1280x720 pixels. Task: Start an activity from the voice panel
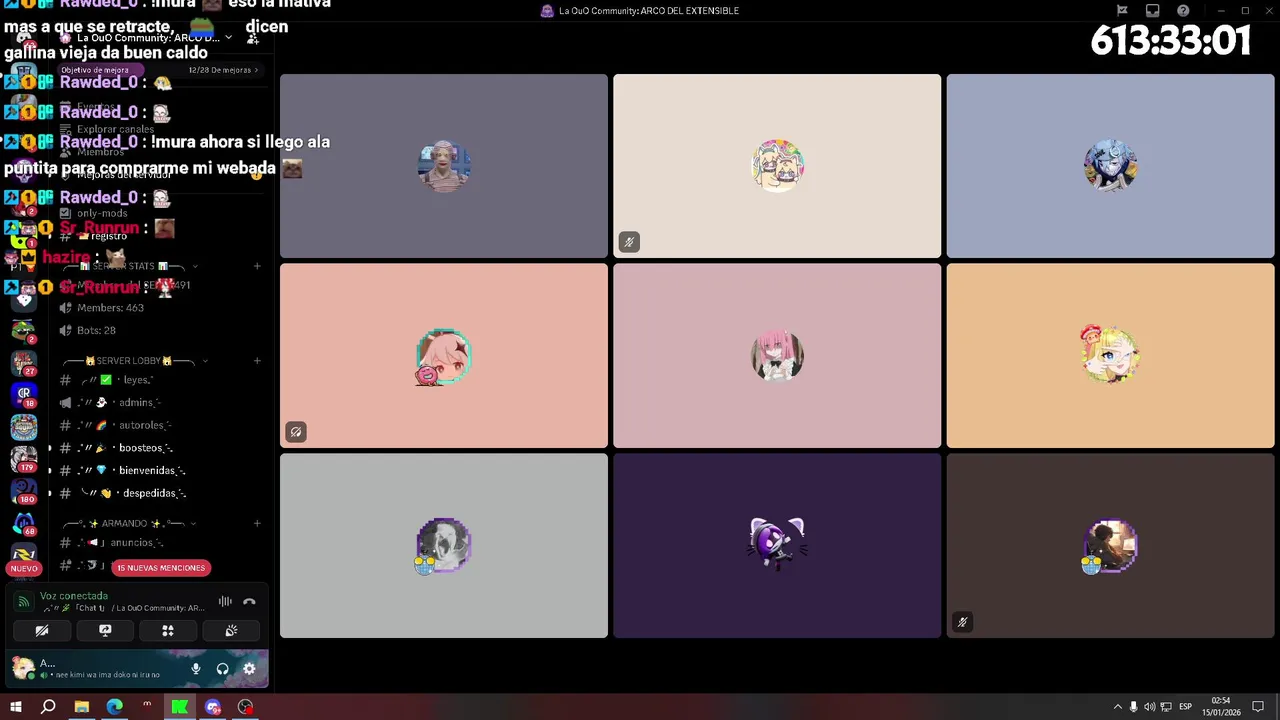click(168, 631)
